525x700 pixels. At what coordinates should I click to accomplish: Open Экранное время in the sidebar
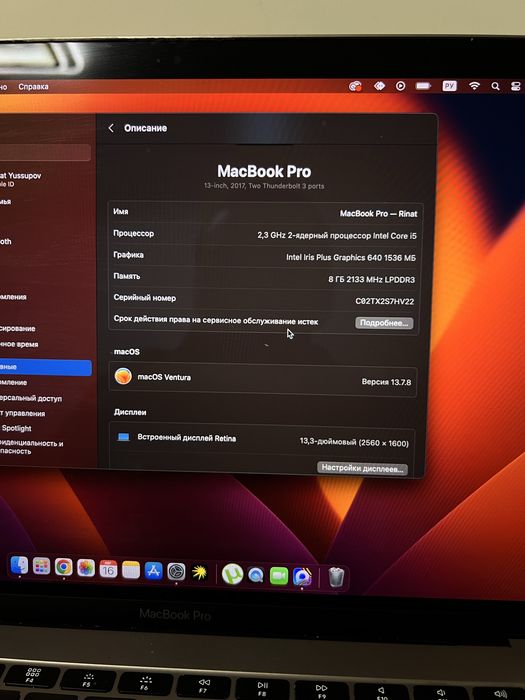pyautogui.click(x=19, y=344)
